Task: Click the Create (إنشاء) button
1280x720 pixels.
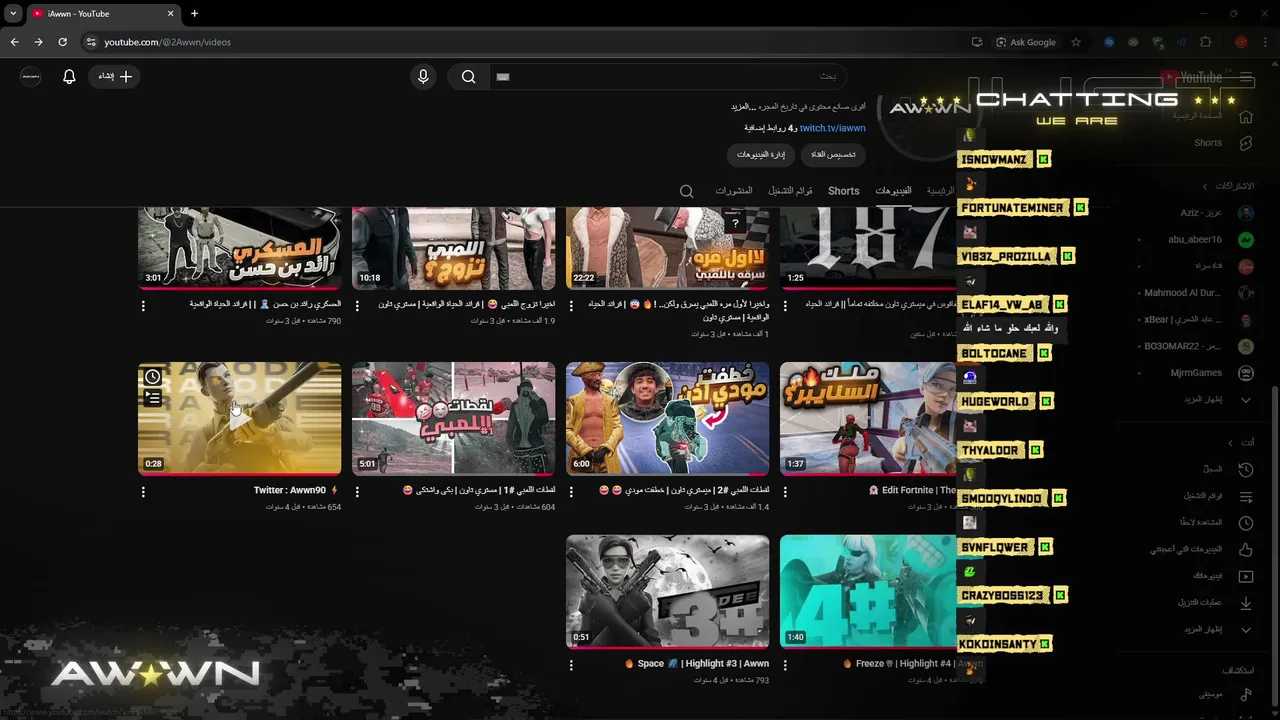Action: [115, 76]
